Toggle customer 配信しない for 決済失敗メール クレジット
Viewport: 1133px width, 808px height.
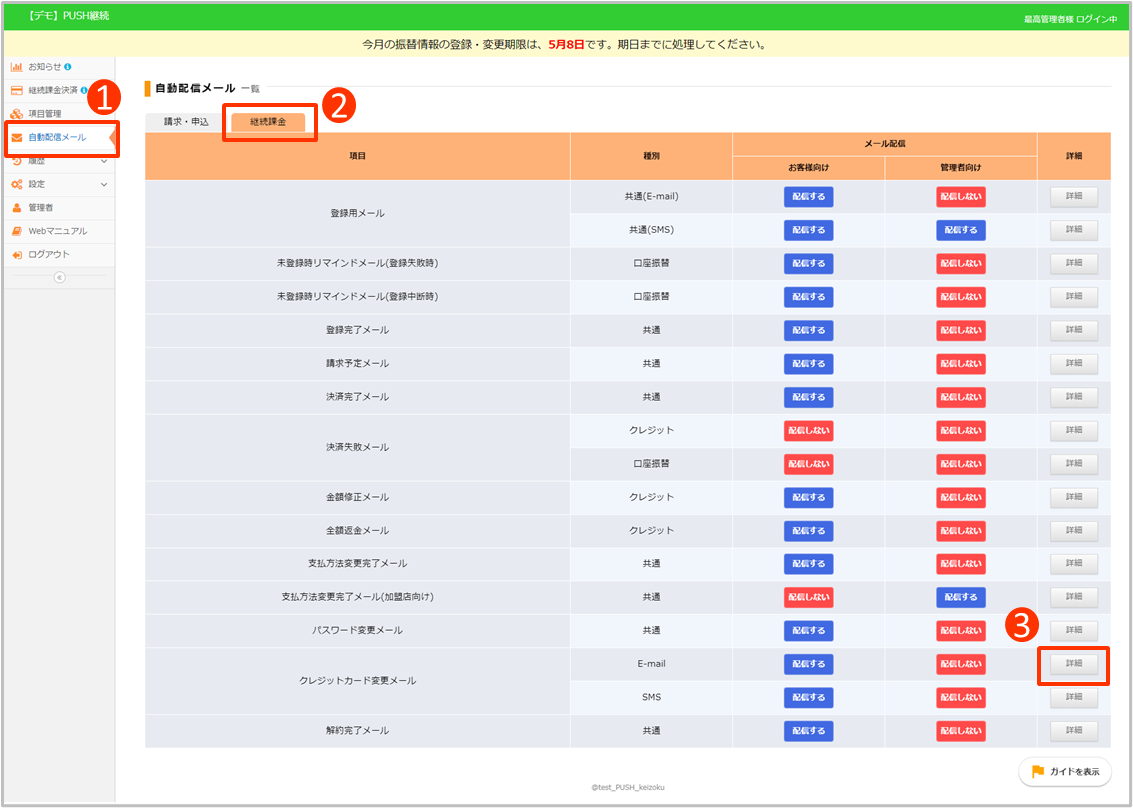[x=808, y=431]
